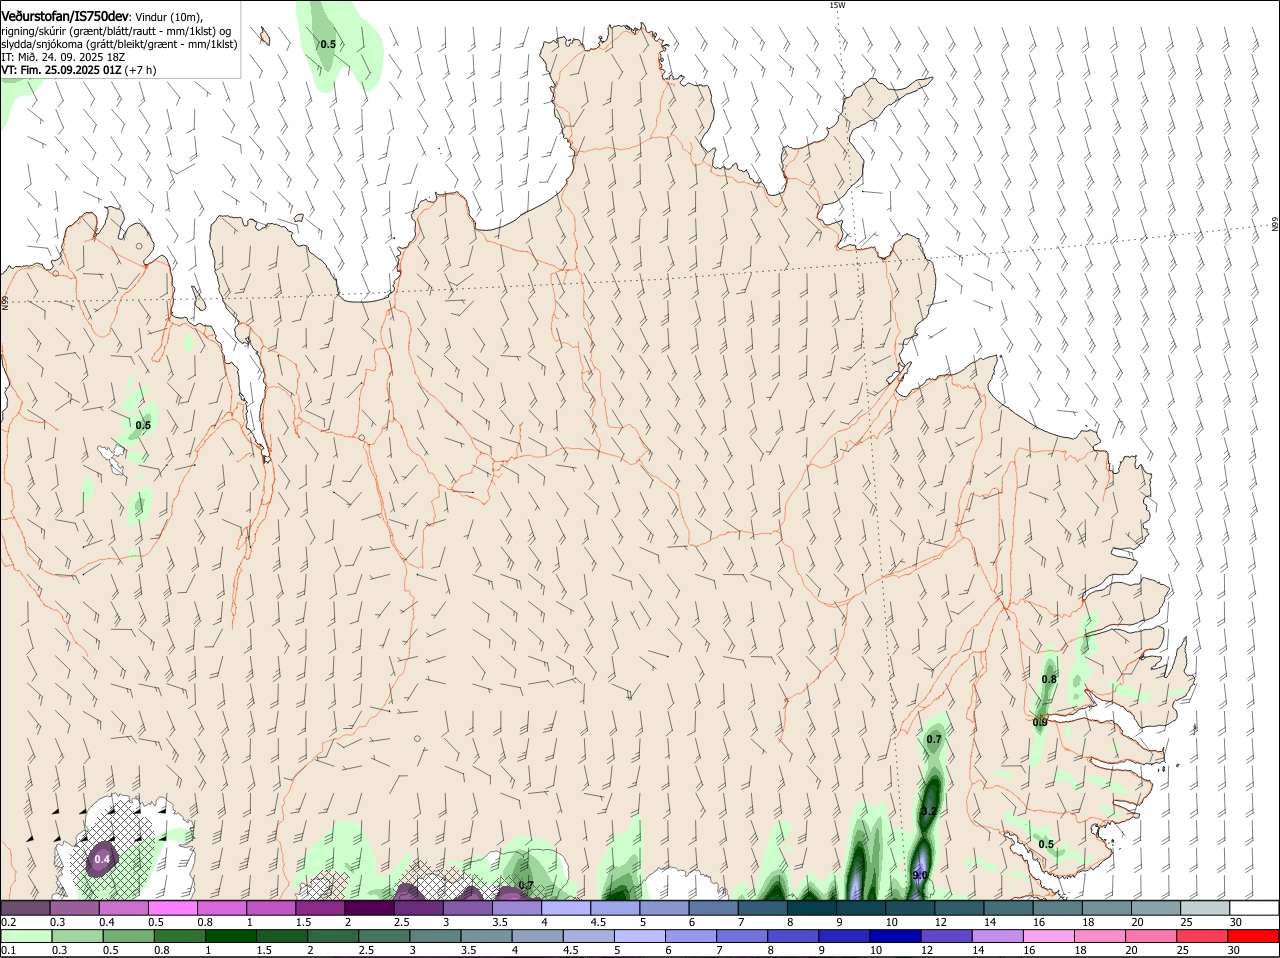Click the N99 label on the left edge
The width and height of the screenshot is (1280, 958).
point(5,302)
